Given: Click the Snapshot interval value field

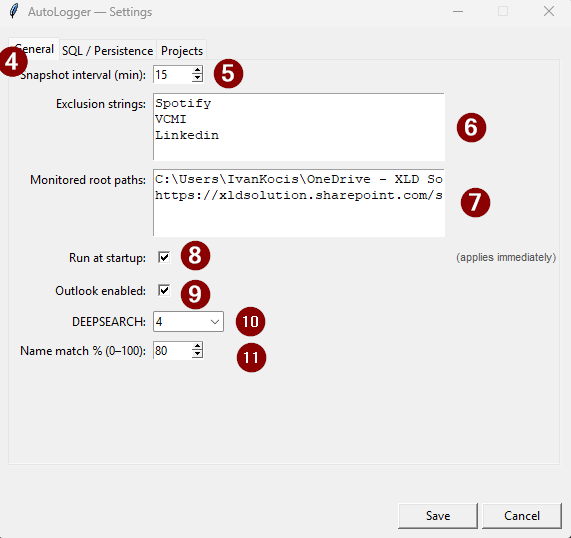Looking at the screenshot, I should click(173, 74).
